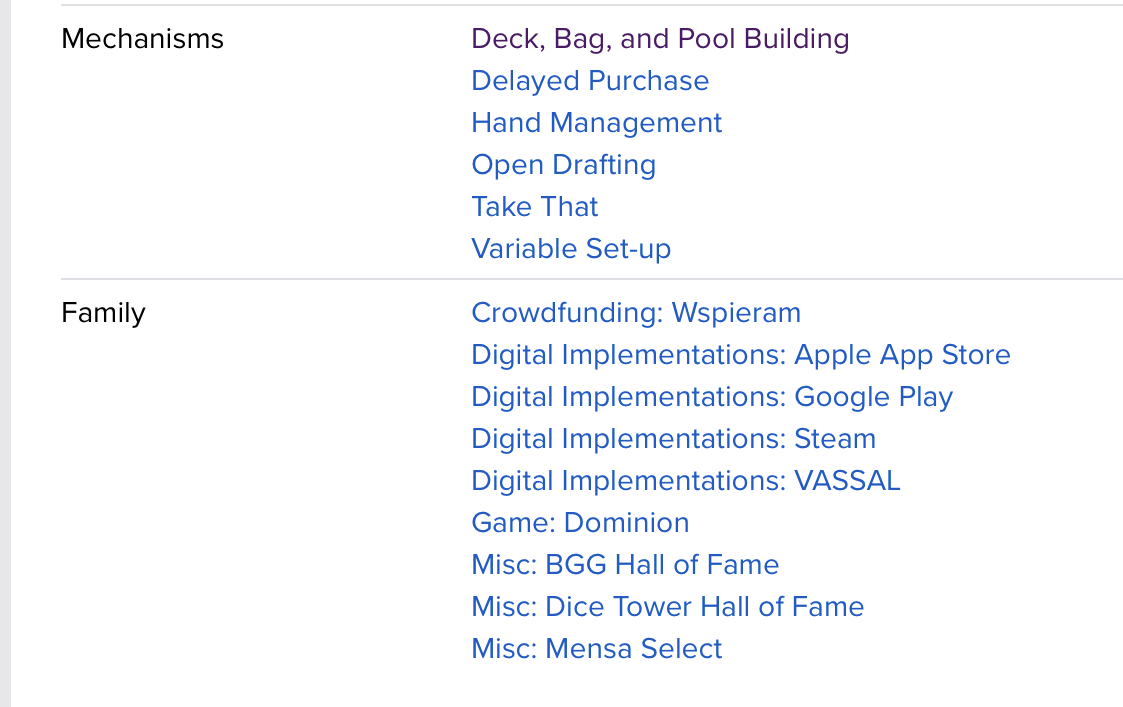Visit the Misc: BGG Hall of Fame page

(x=625, y=565)
